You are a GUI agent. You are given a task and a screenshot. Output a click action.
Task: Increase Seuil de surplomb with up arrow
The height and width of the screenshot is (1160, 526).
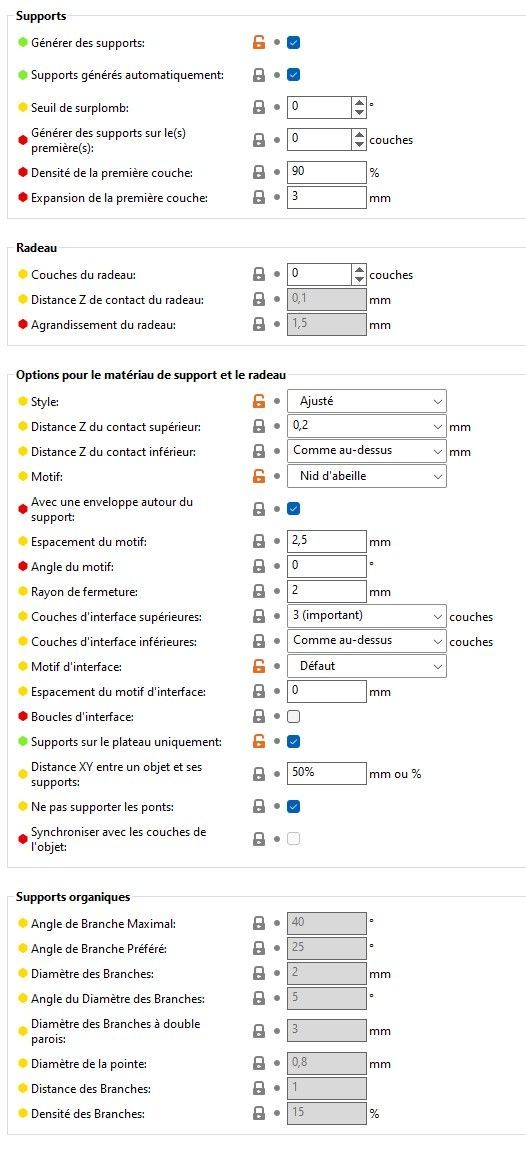click(360, 102)
